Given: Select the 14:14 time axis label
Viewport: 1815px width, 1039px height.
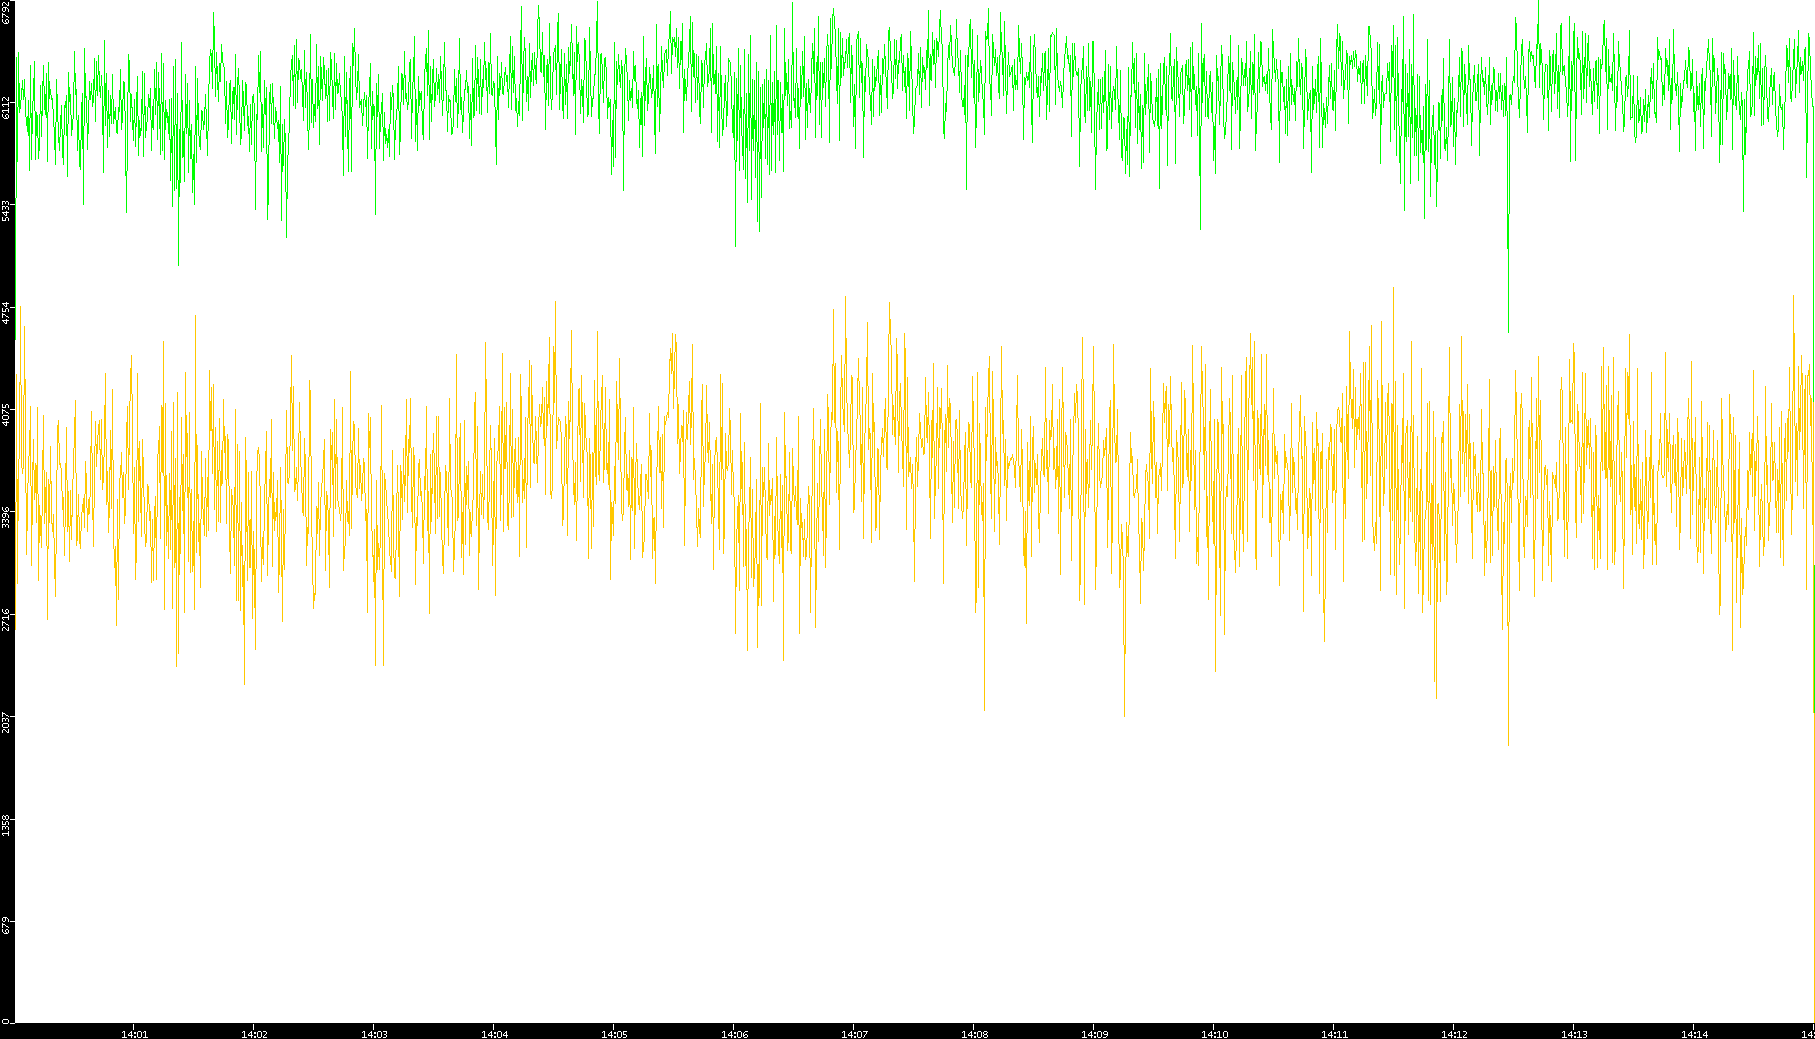Looking at the screenshot, I should pyautogui.click(x=1694, y=1034).
